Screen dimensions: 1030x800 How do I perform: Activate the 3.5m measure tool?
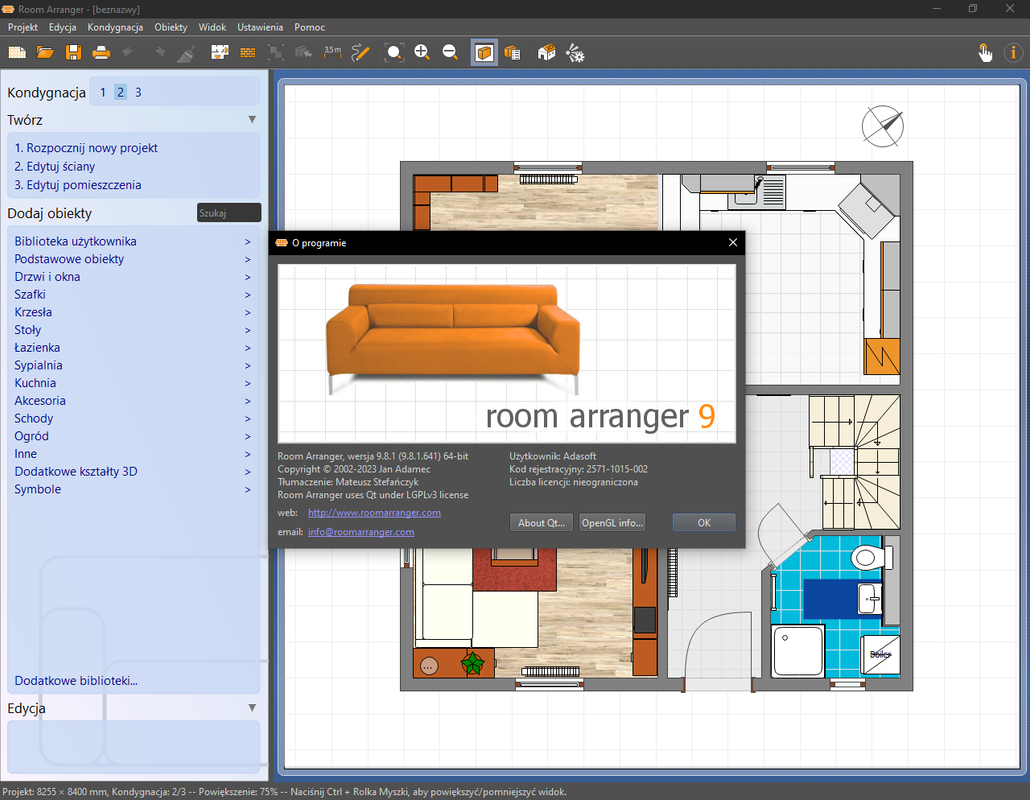pyautogui.click(x=332, y=53)
